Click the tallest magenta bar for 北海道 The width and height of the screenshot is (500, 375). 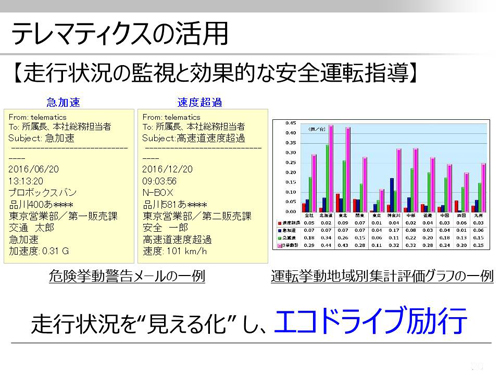click(x=331, y=169)
